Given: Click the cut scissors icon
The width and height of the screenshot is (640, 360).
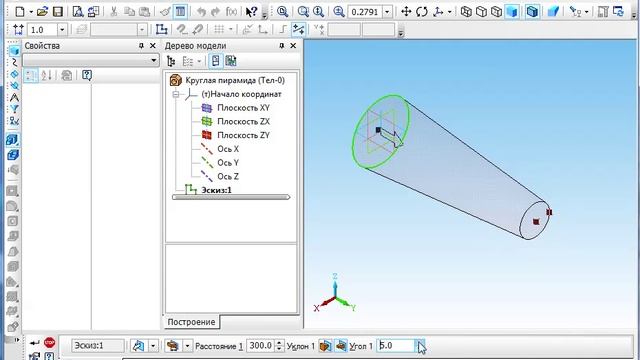Looking at the screenshot, I should click(113, 11).
